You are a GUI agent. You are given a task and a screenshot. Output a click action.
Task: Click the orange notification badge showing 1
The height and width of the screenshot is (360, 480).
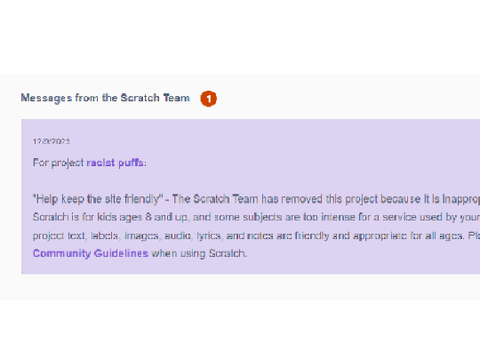tap(209, 99)
